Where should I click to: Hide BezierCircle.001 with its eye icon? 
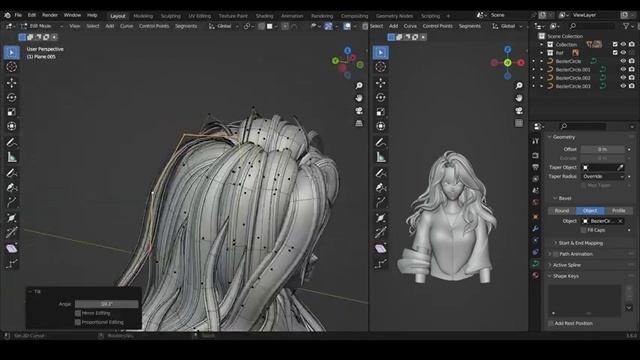coord(623,69)
